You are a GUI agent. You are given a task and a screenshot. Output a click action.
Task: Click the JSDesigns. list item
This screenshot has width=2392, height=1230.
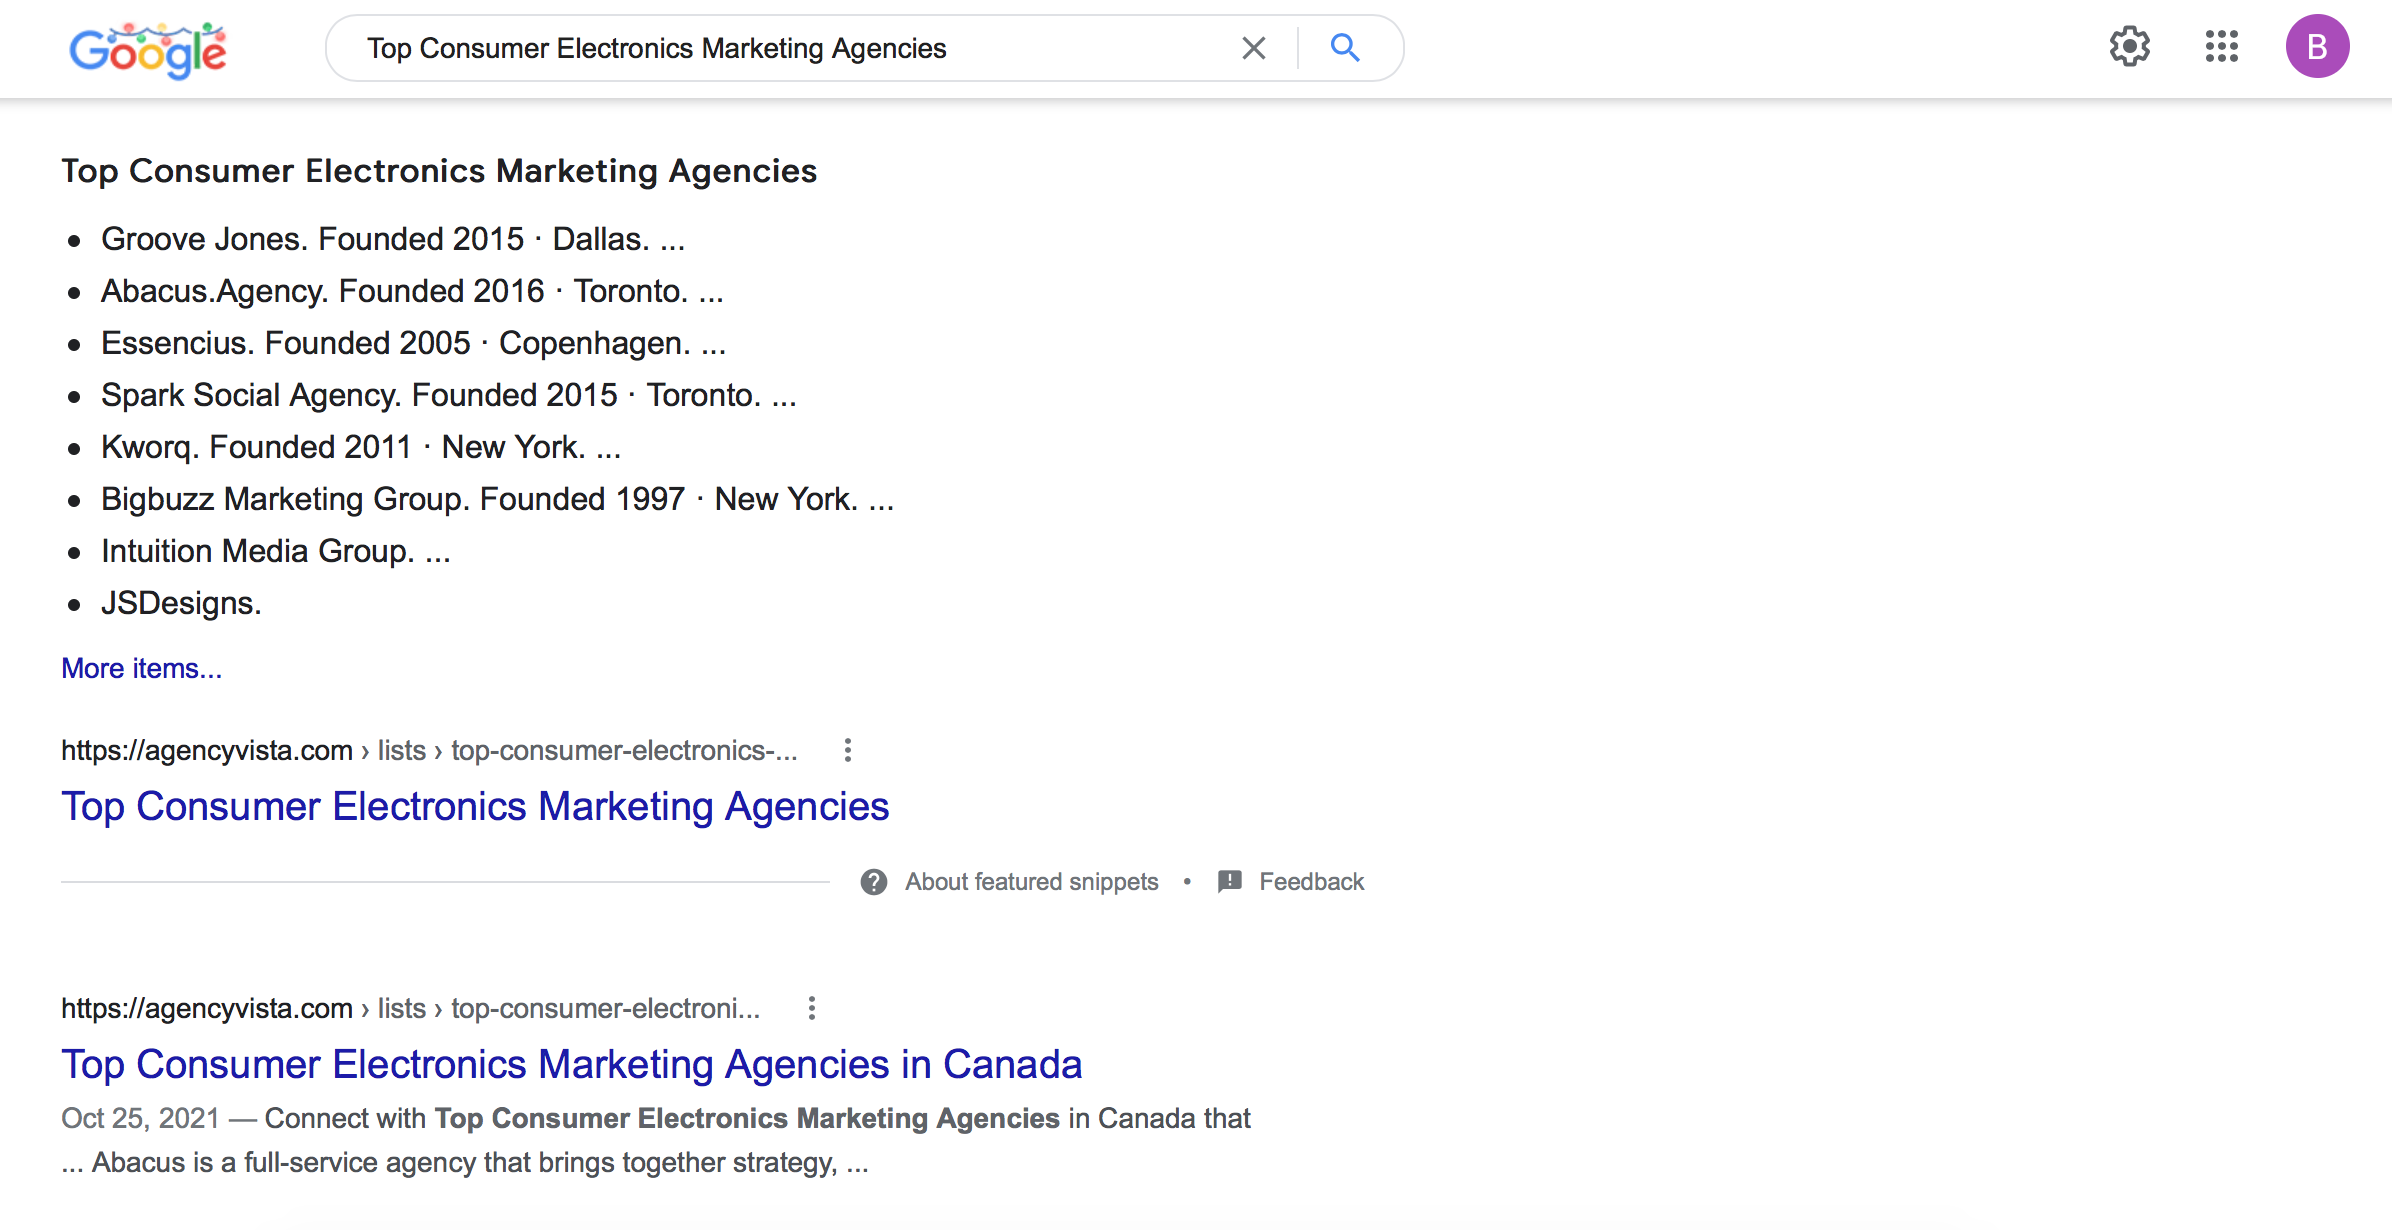181,603
